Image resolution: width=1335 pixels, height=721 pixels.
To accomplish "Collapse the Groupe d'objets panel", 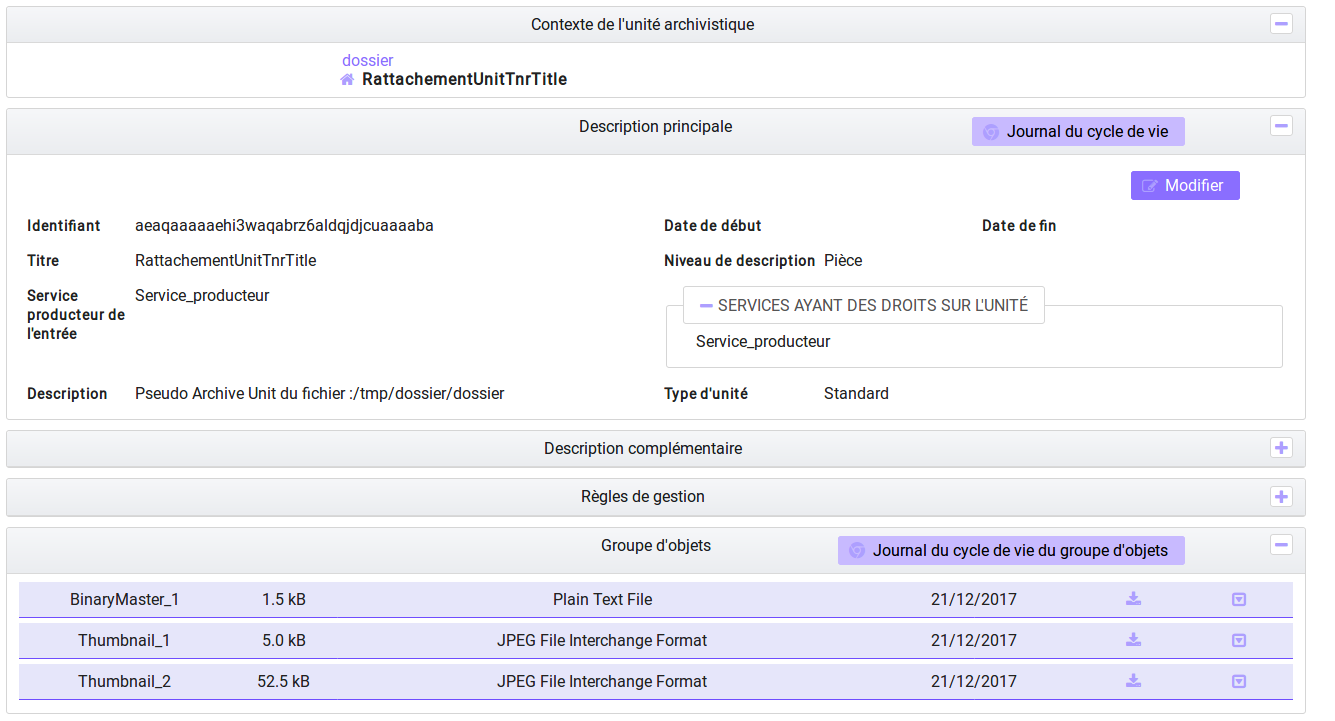I will click(1281, 545).
